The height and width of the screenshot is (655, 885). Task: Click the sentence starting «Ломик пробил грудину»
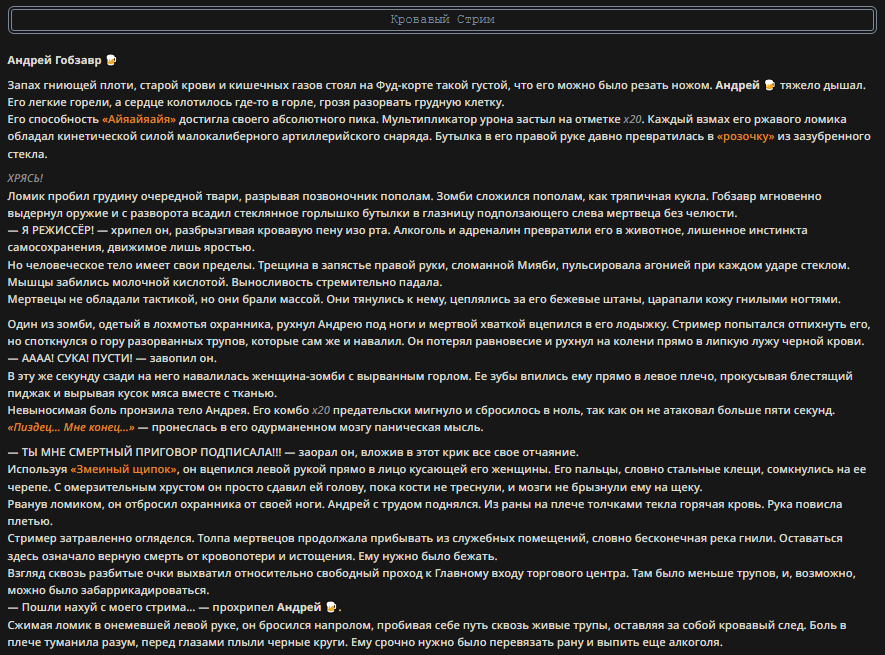click(220, 196)
